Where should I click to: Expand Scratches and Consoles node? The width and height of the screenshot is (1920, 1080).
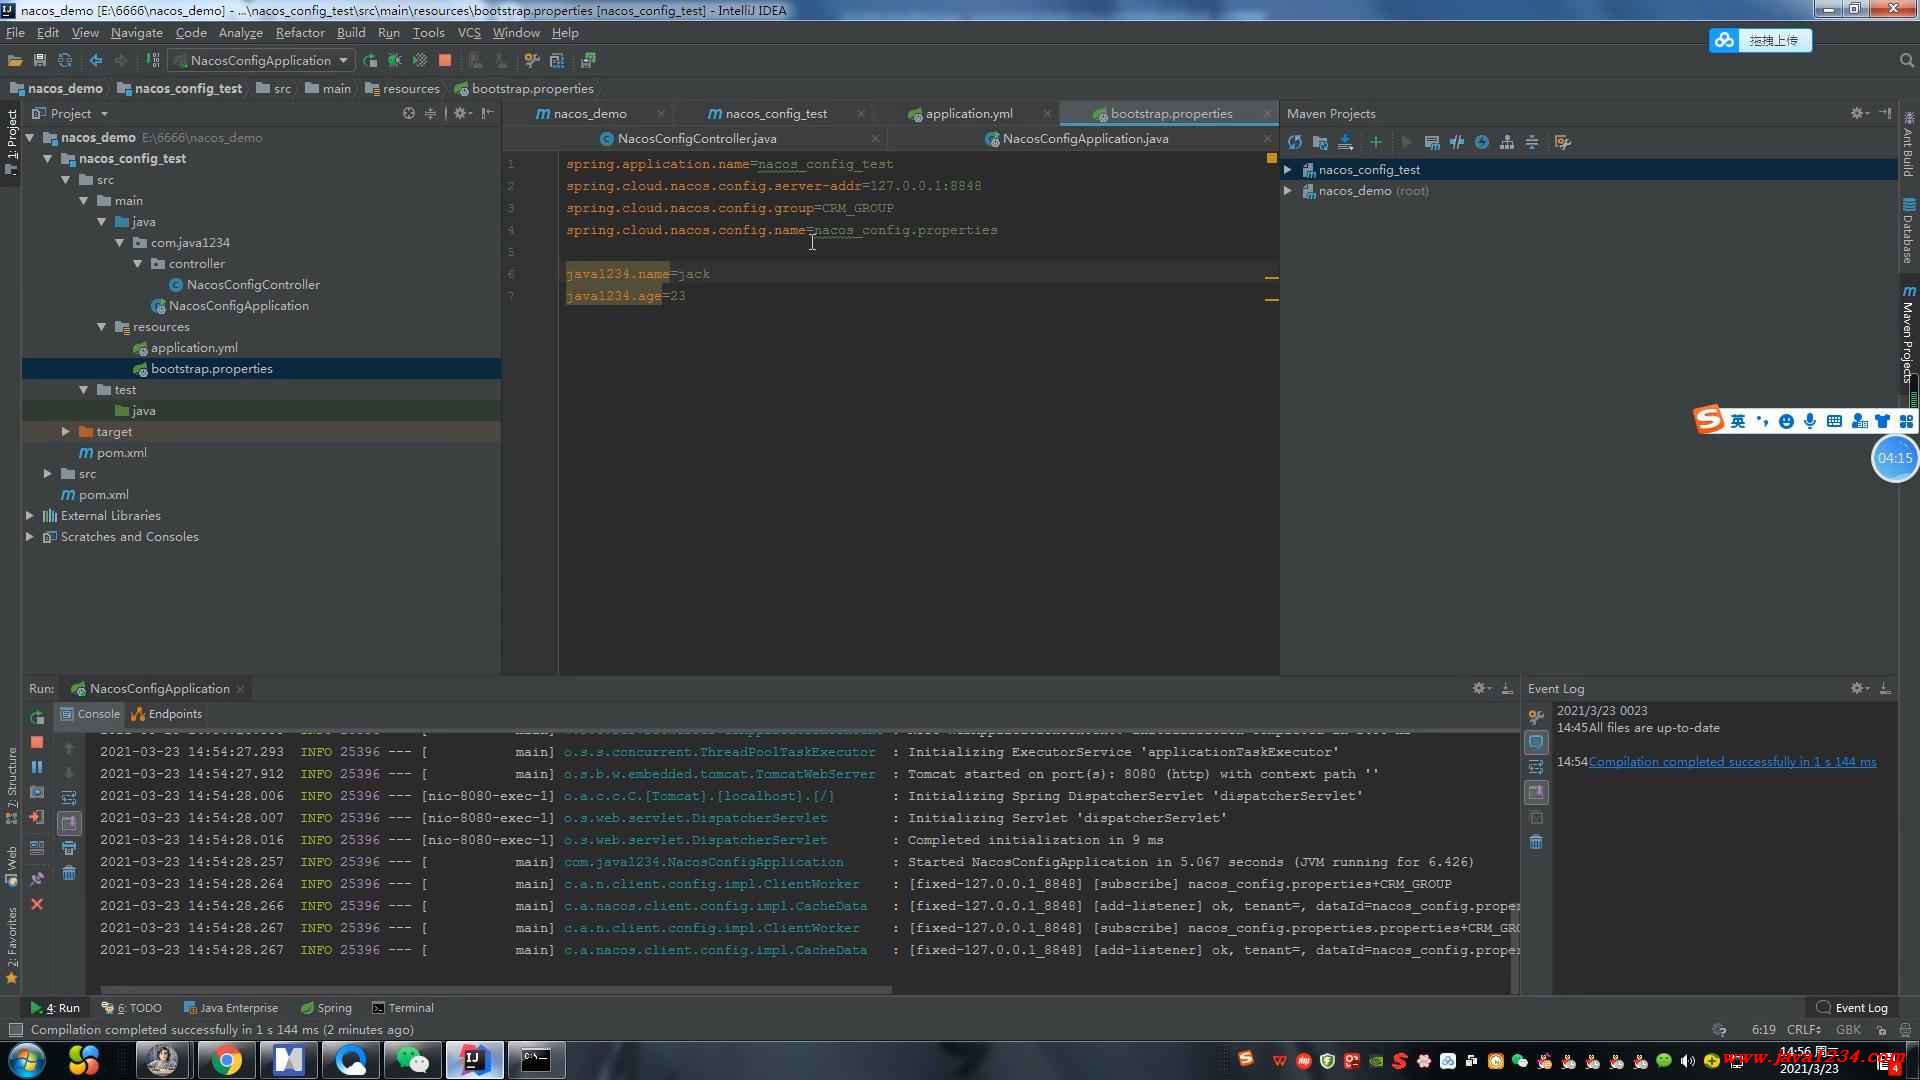(29, 537)
